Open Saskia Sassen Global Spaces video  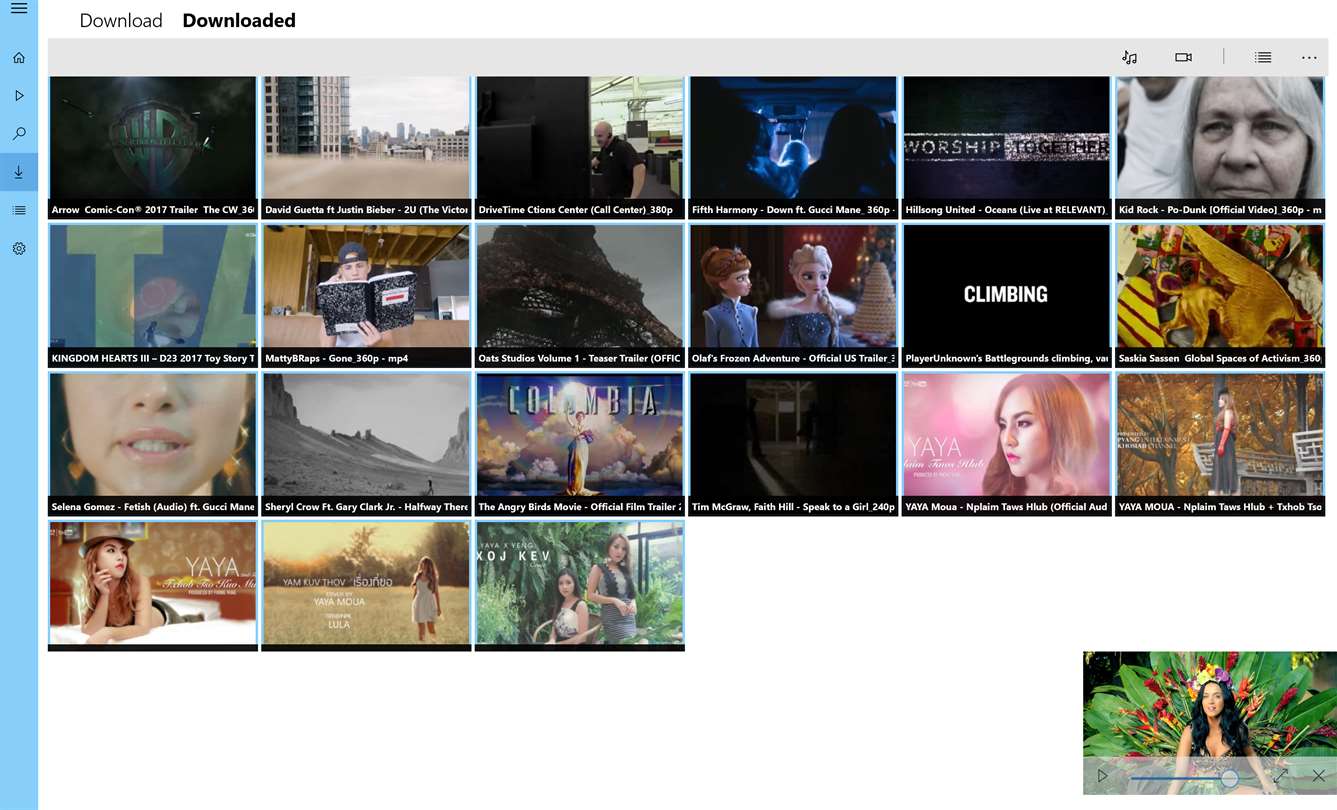(x=1220, y=296)
